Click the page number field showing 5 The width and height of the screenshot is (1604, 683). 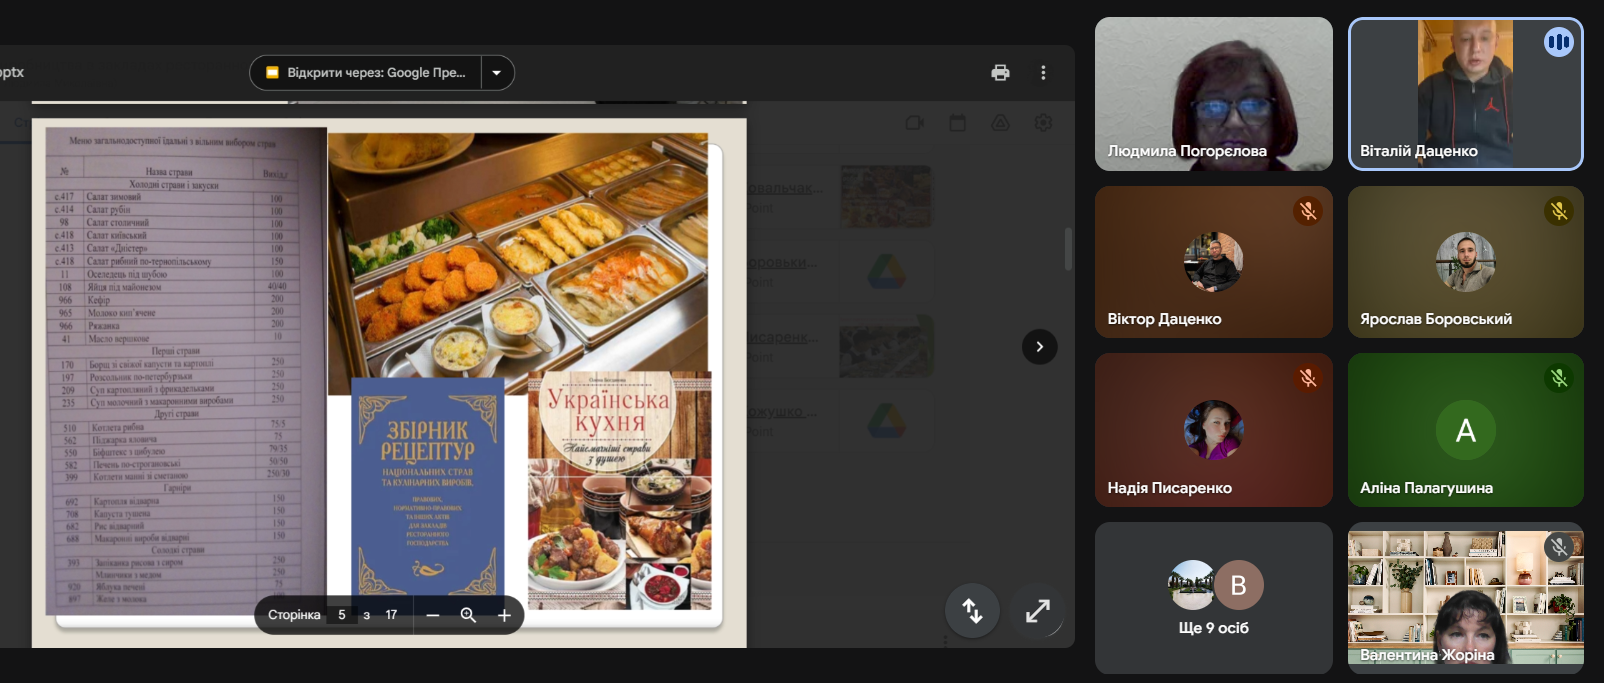click(x=342, y=615)
